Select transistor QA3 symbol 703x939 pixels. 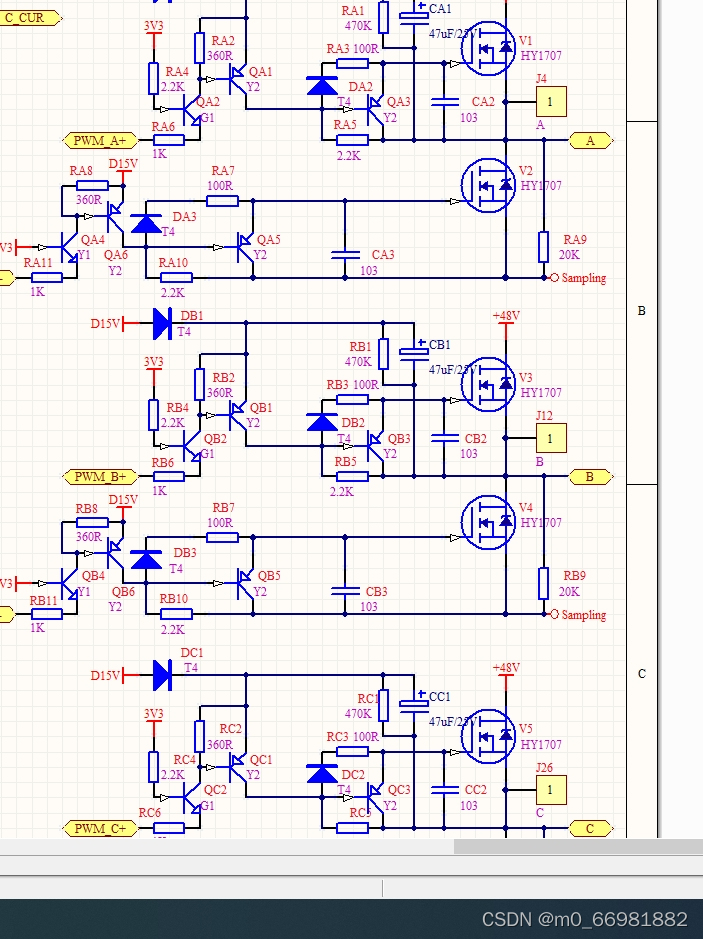pos(375,110)
